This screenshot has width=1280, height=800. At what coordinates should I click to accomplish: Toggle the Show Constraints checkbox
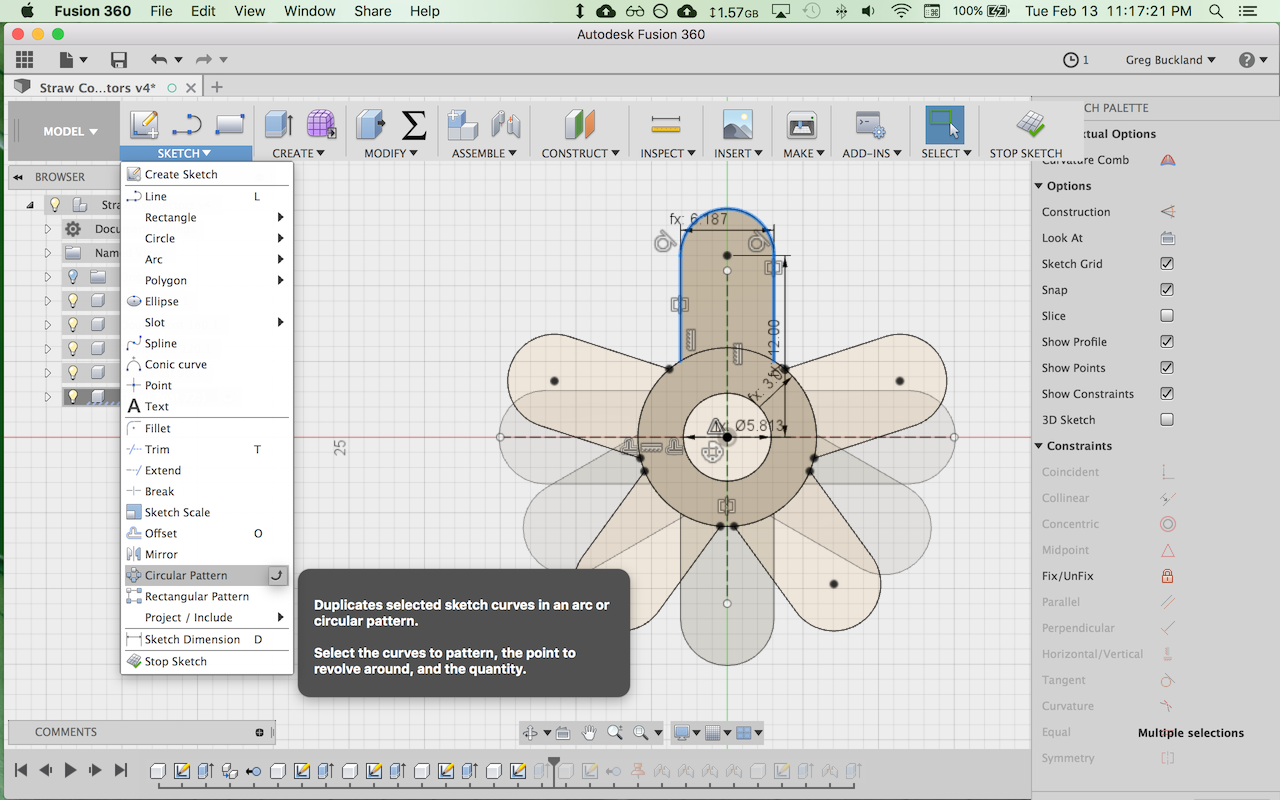point(1167,394)
